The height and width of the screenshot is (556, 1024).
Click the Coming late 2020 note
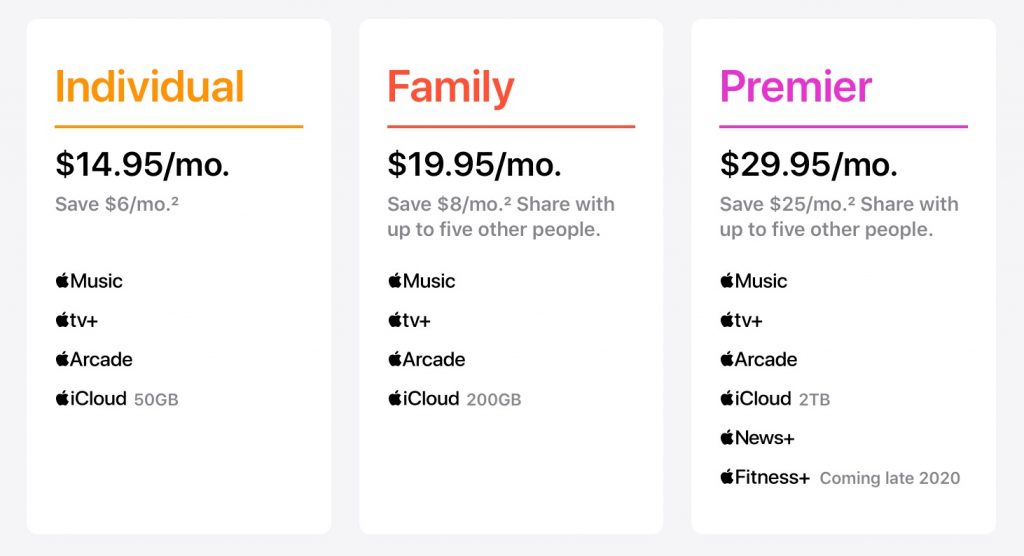tap(889, 478)
